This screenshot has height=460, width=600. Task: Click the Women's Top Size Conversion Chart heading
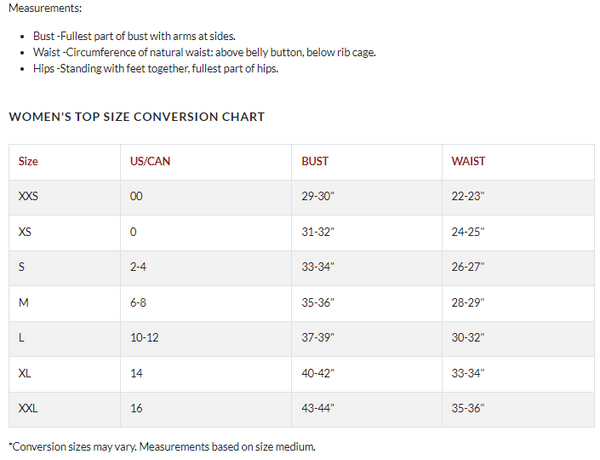137,117
